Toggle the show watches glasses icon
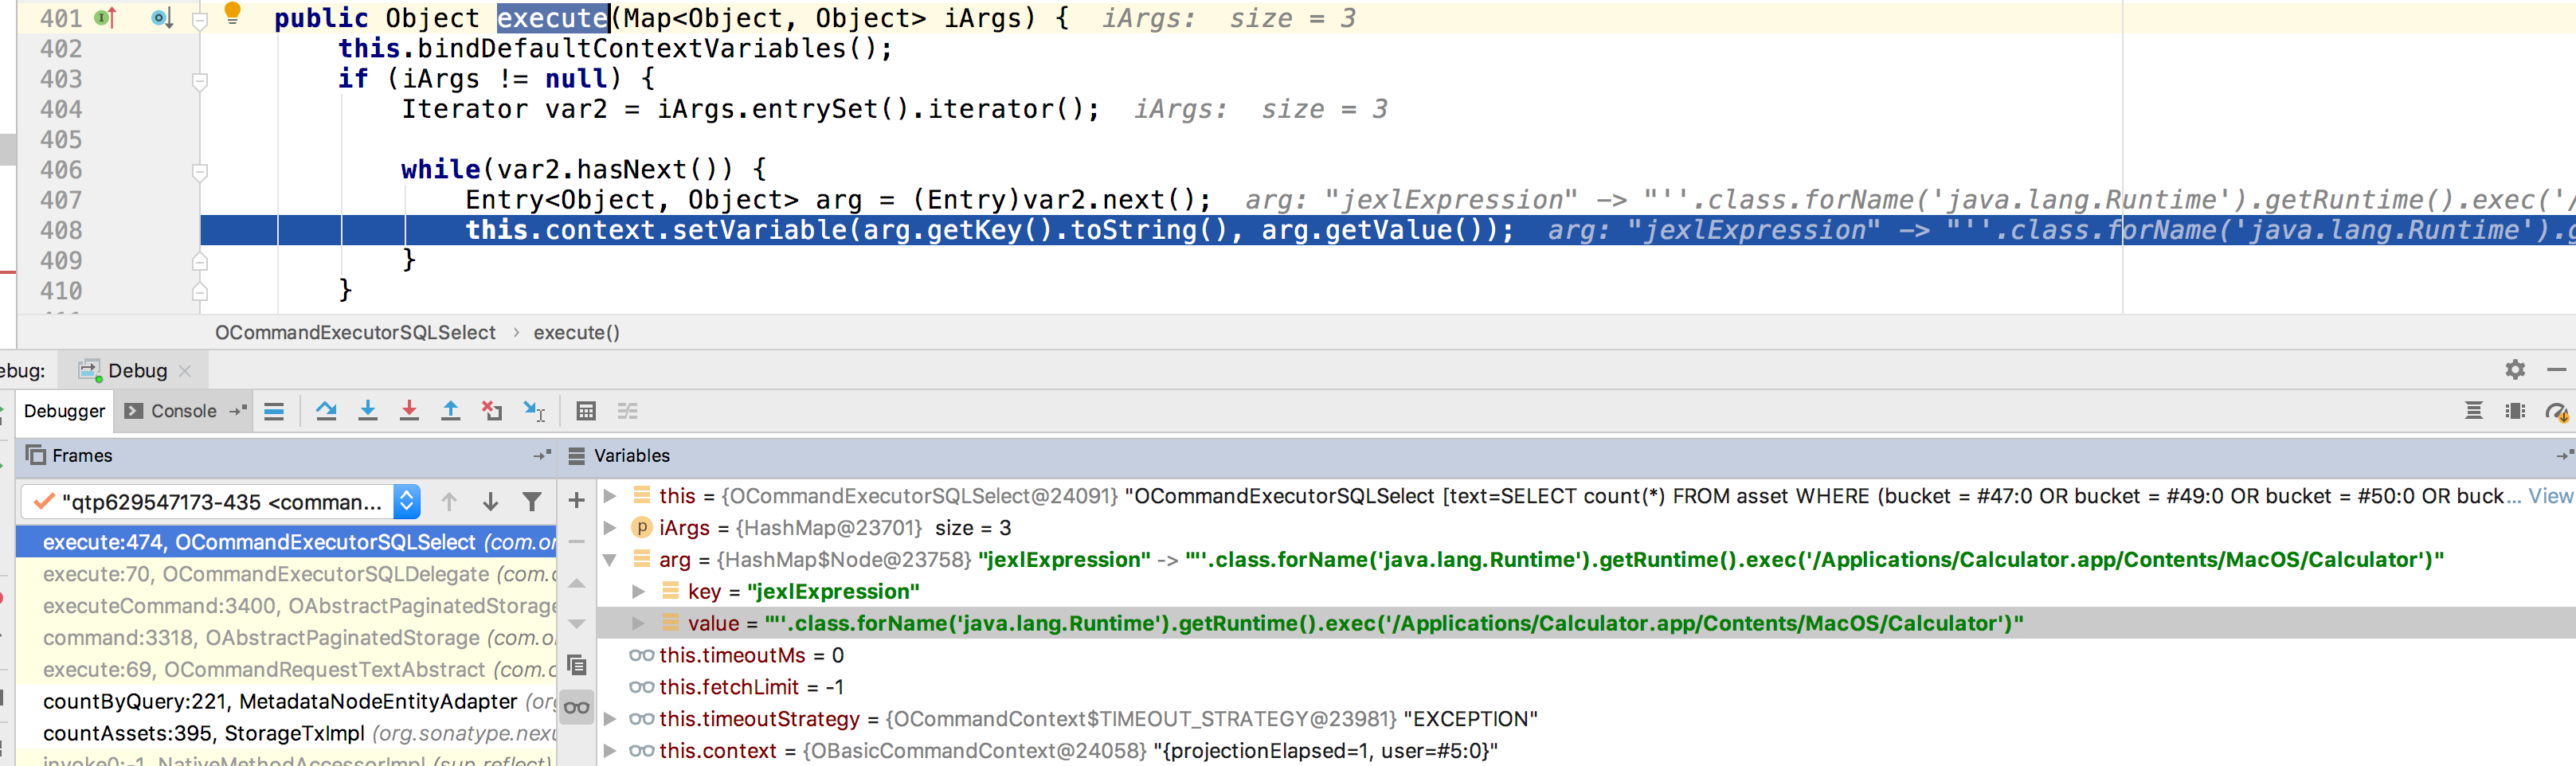 pyautogui.click(x=576, y=708)
